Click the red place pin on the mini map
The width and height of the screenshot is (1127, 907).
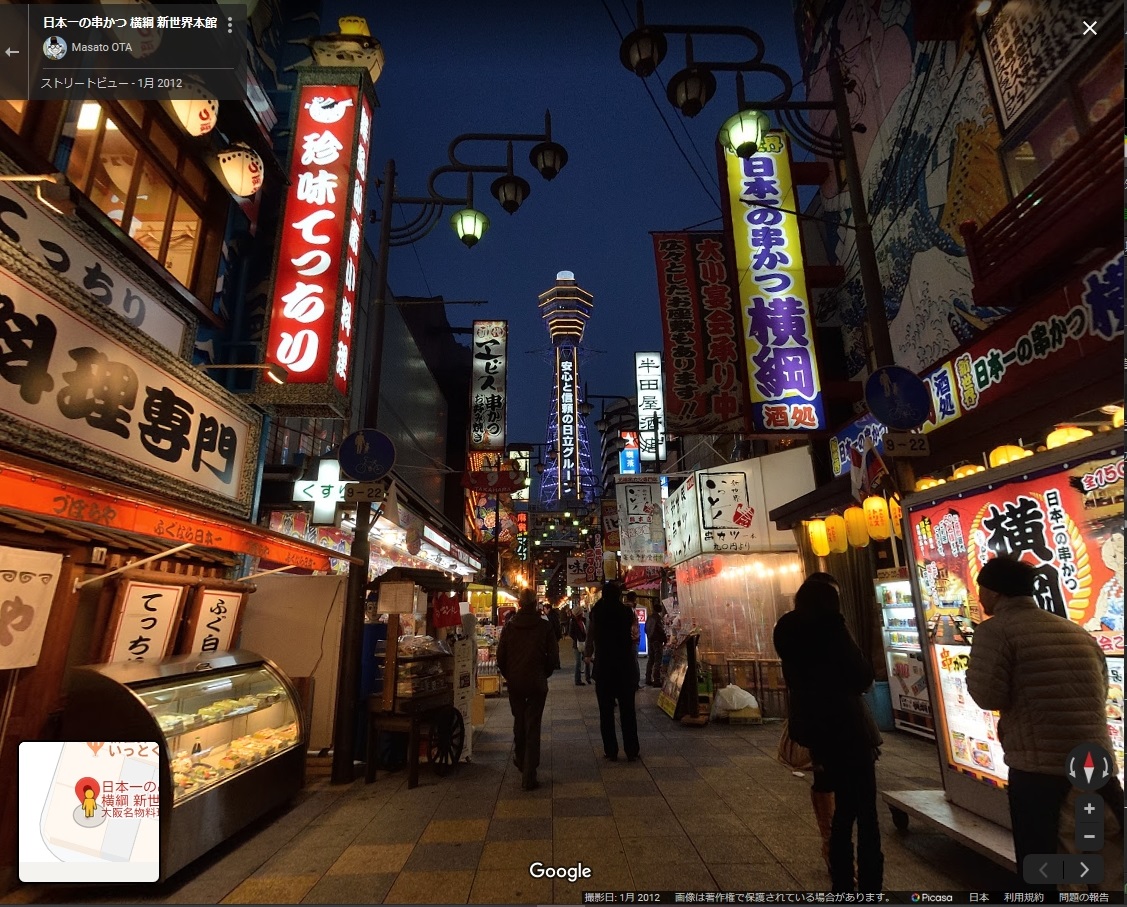(87, 788)
